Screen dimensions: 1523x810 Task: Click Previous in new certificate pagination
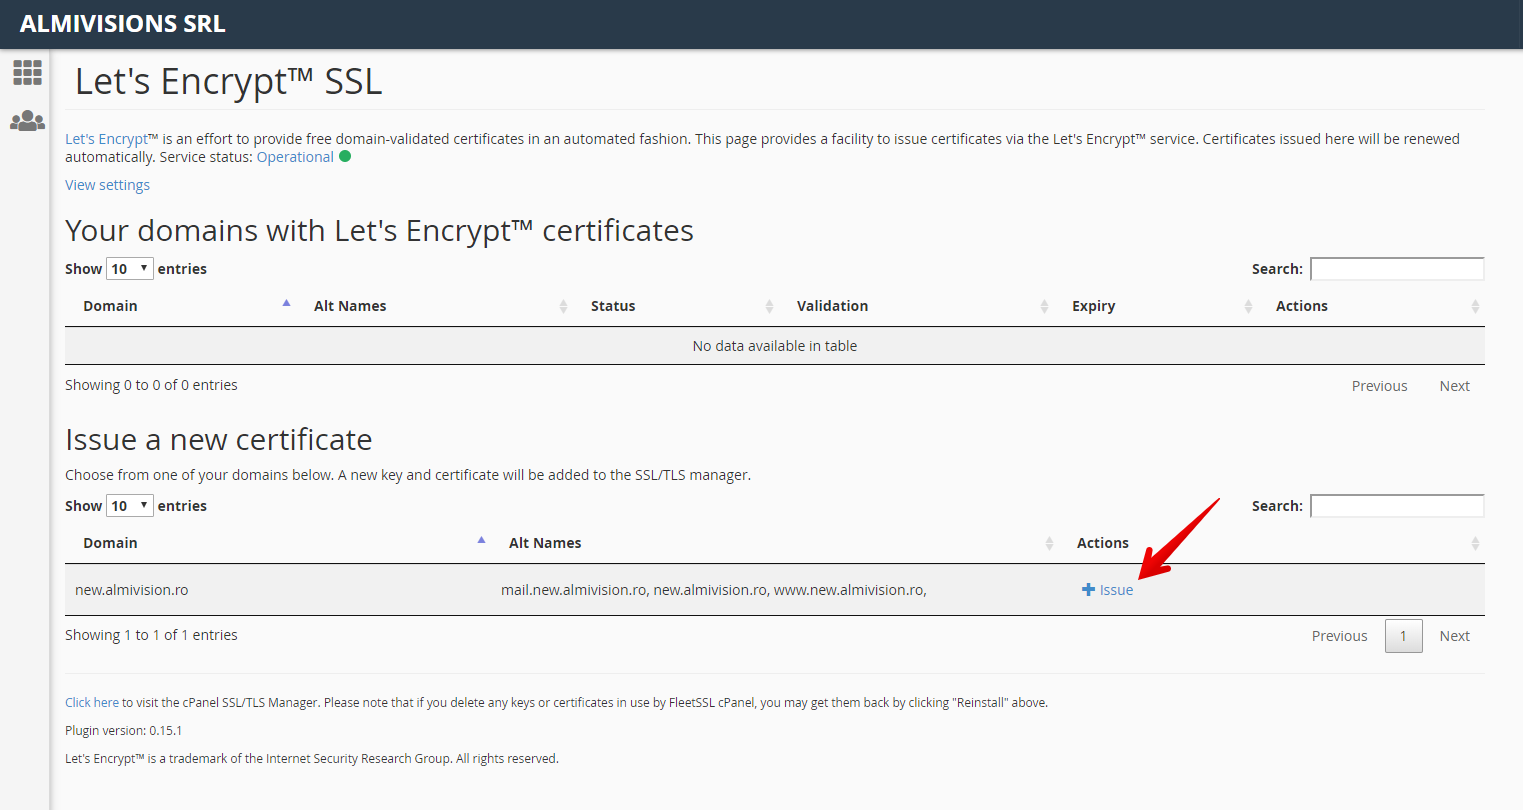click(1339, 636)
